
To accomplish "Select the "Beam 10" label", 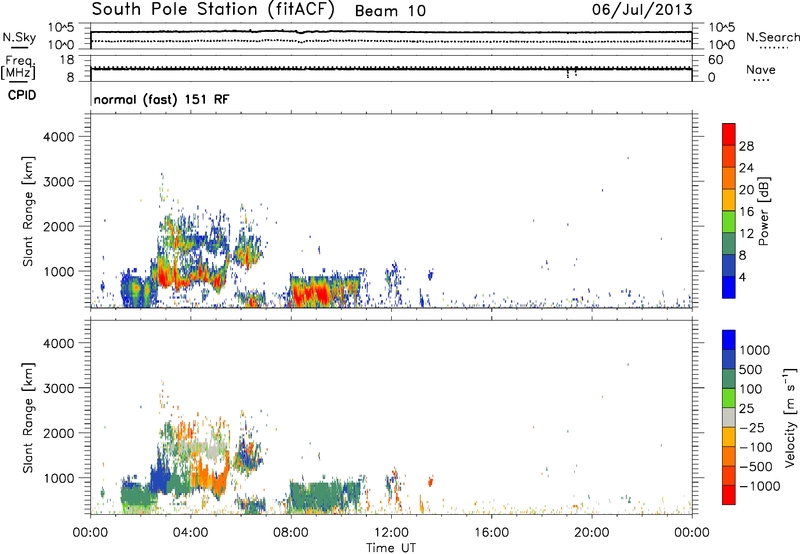I will [x=390, y=11].
